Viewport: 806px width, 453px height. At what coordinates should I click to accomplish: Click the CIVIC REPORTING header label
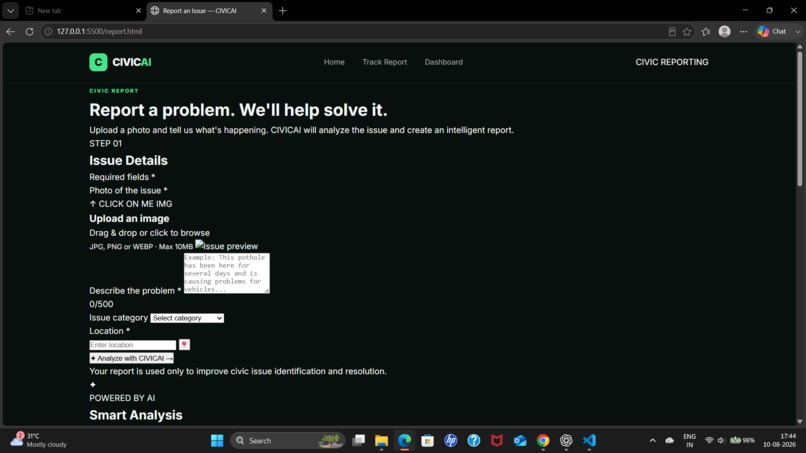tap(671, 62)
